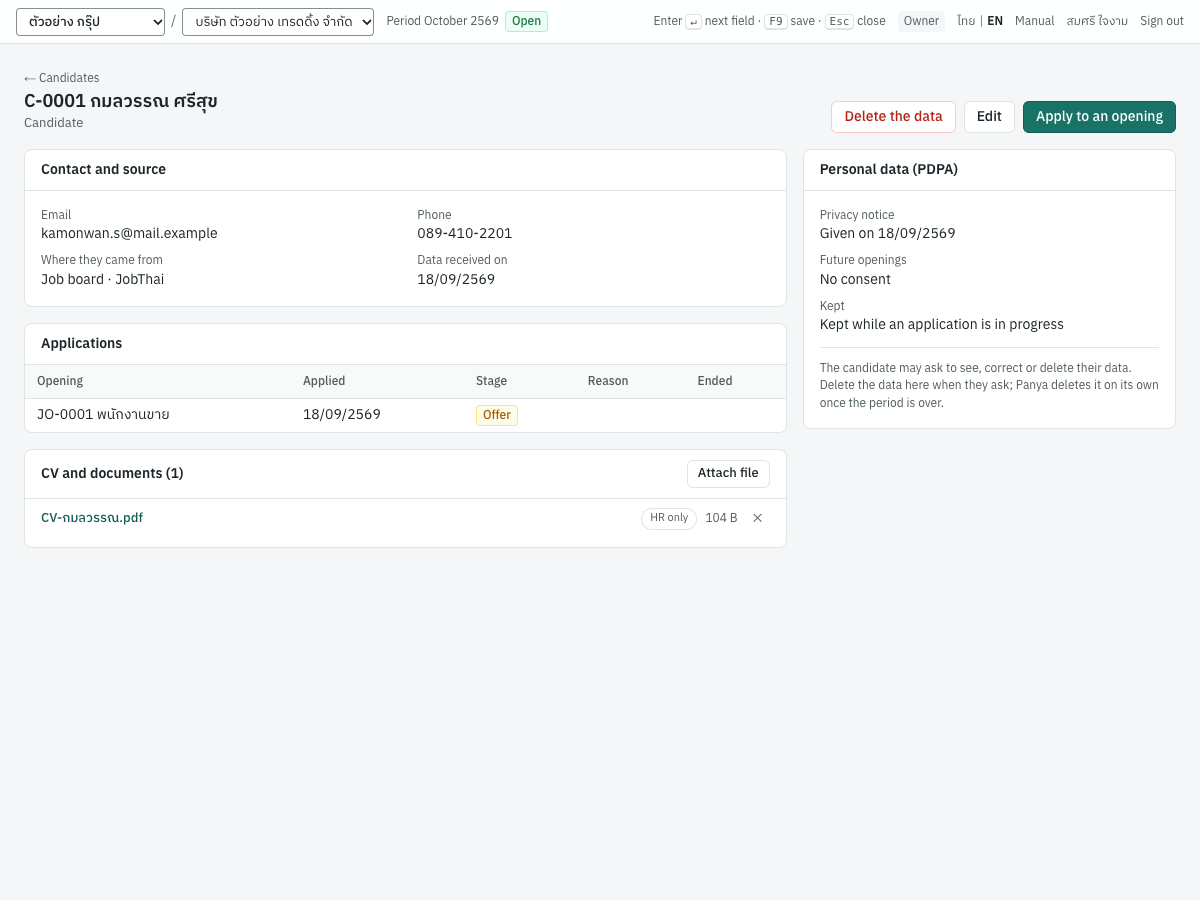The width and height of the screenshot is (1200, 900).
Task: Open the CV-กมลวรรณ.pdf file link
Action: click(92, 518)
